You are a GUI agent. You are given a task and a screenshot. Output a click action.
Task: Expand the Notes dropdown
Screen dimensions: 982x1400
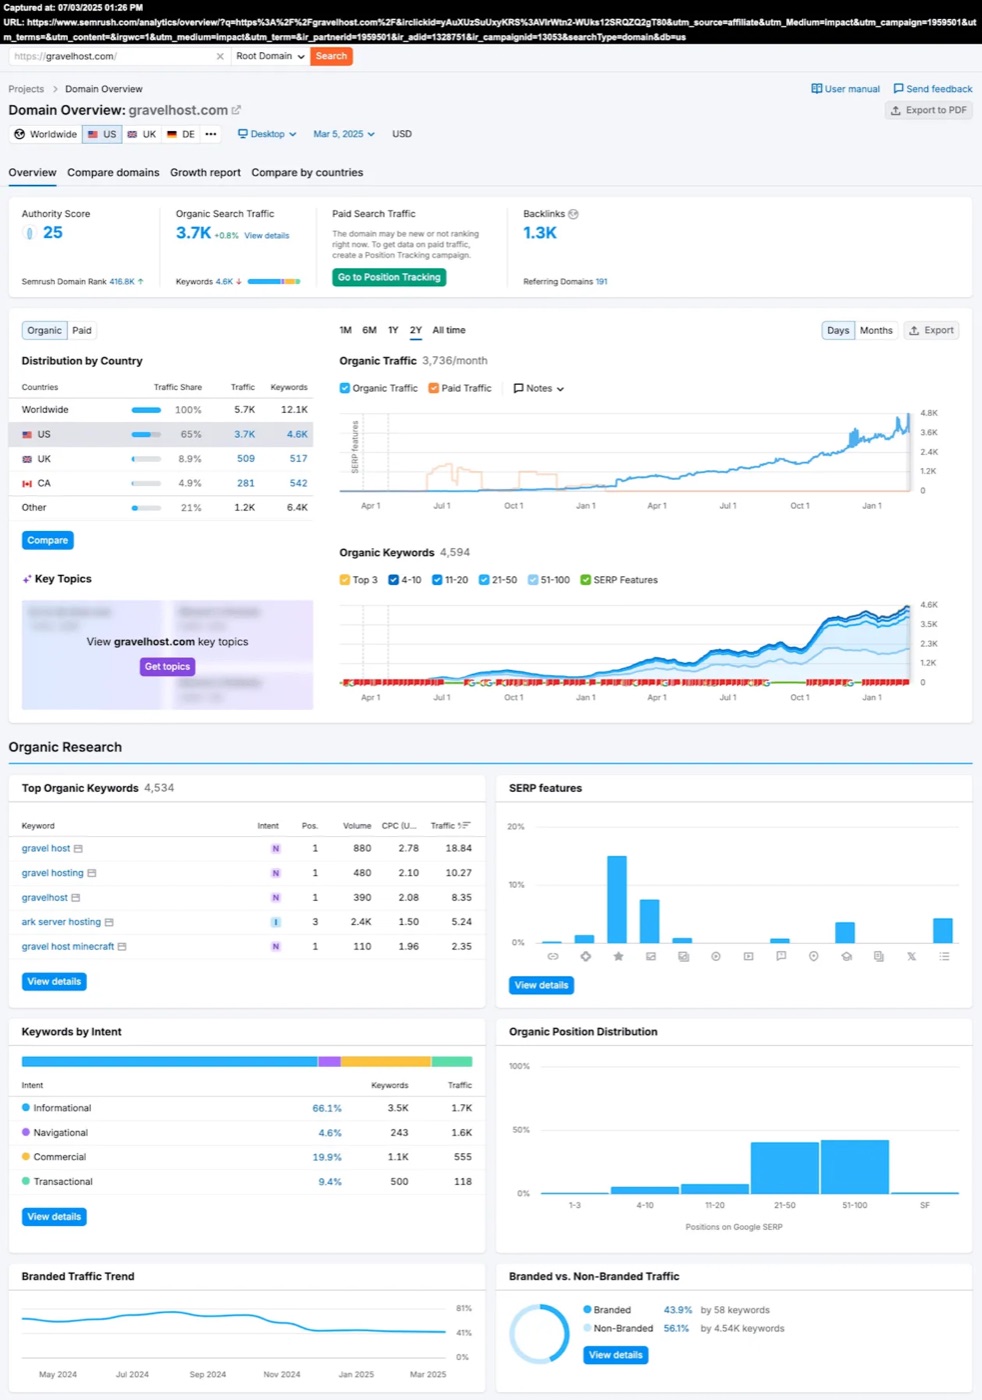pos(539,388)
